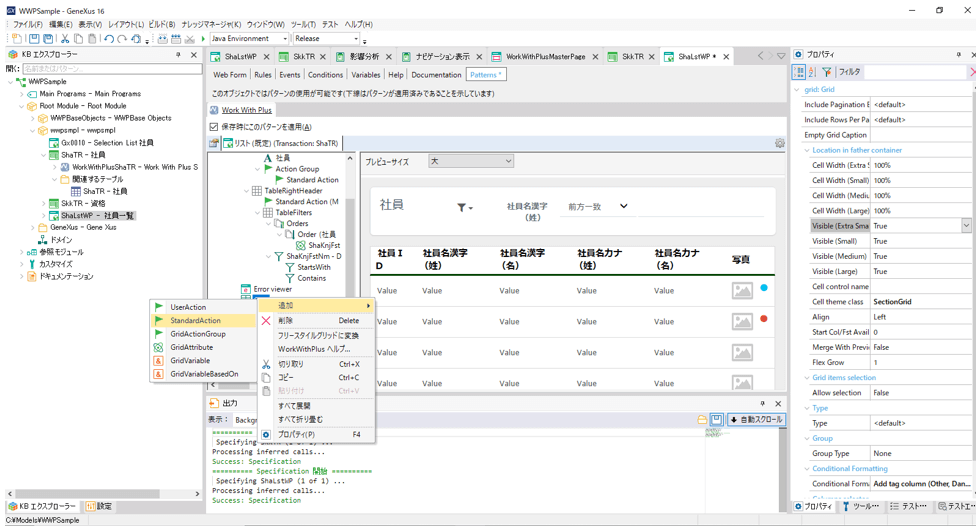Click the Work With Plus pattern tab

click(x=241, y=110)
